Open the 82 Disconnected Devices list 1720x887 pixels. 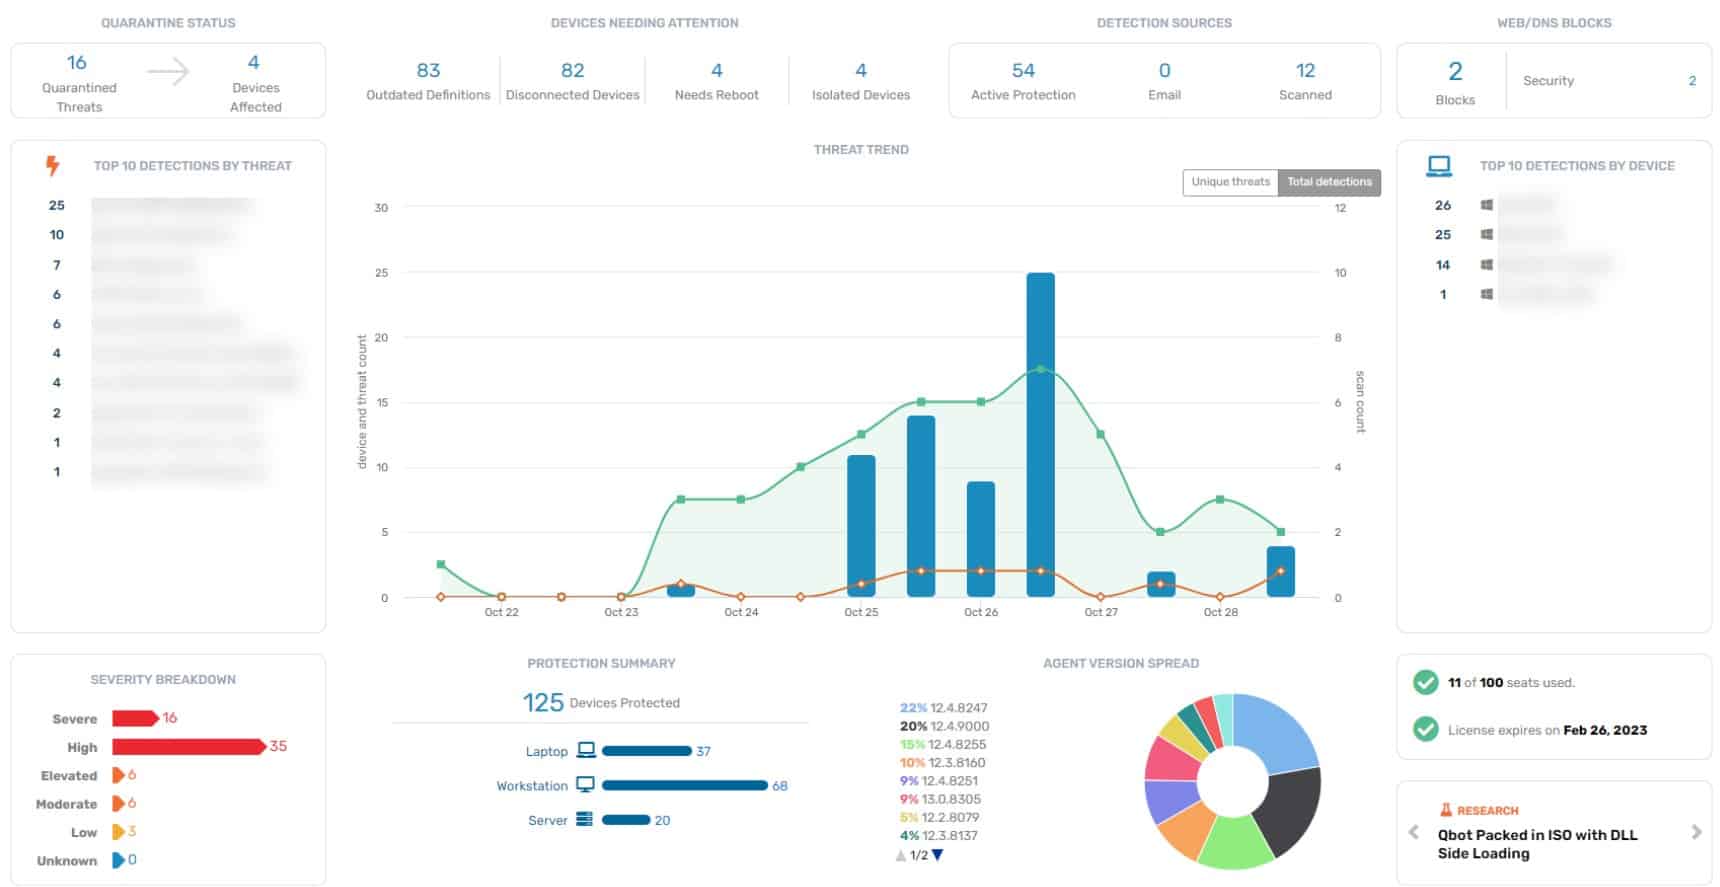tap(572, 80)
